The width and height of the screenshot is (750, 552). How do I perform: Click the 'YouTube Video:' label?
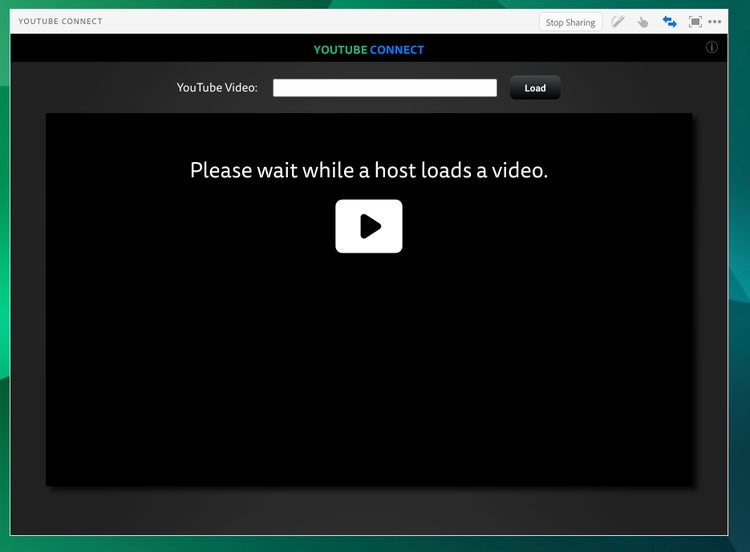217,88
